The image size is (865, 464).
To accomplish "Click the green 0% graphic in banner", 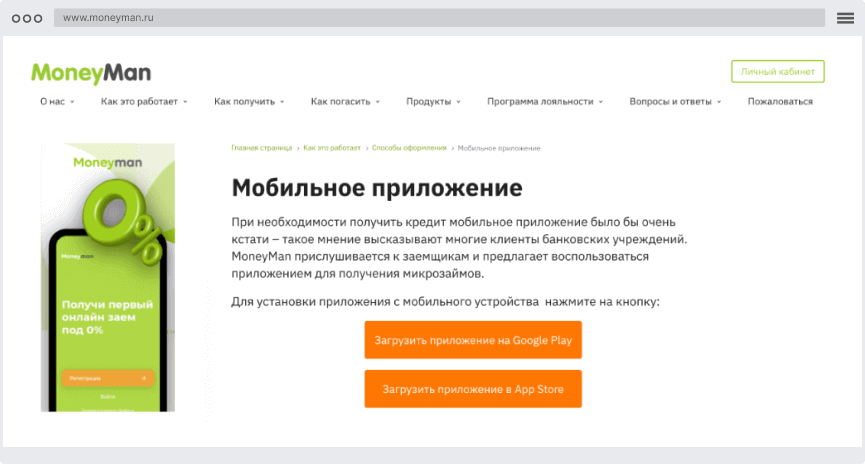I will [x=123, y=220].
